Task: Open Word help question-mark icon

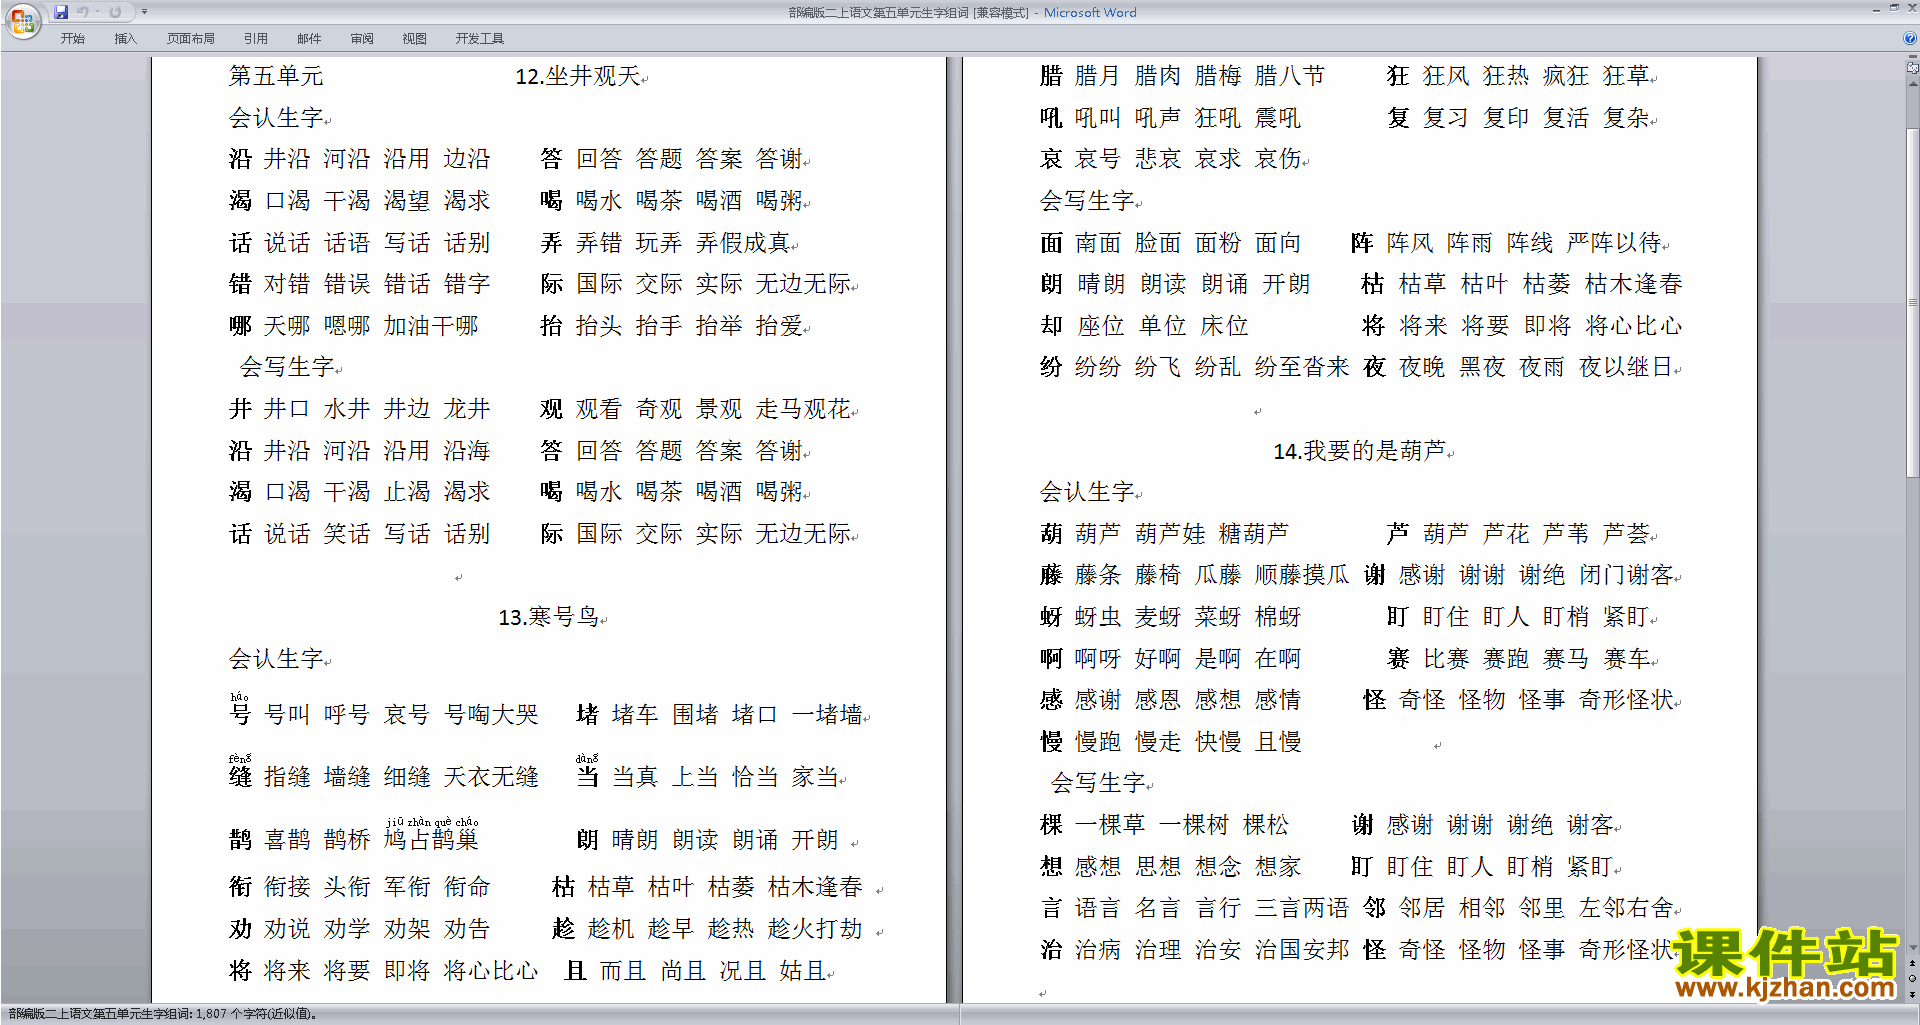Action: (x=1910, y=38)
